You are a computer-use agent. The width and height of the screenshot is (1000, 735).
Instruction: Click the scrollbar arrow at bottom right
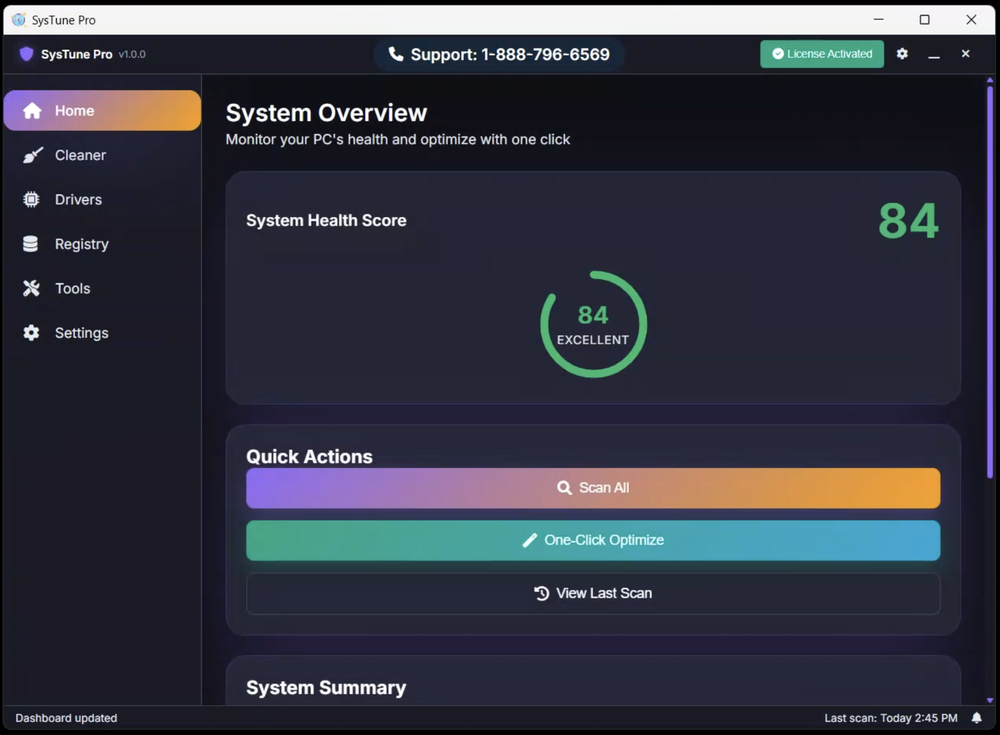coord(991,700)
